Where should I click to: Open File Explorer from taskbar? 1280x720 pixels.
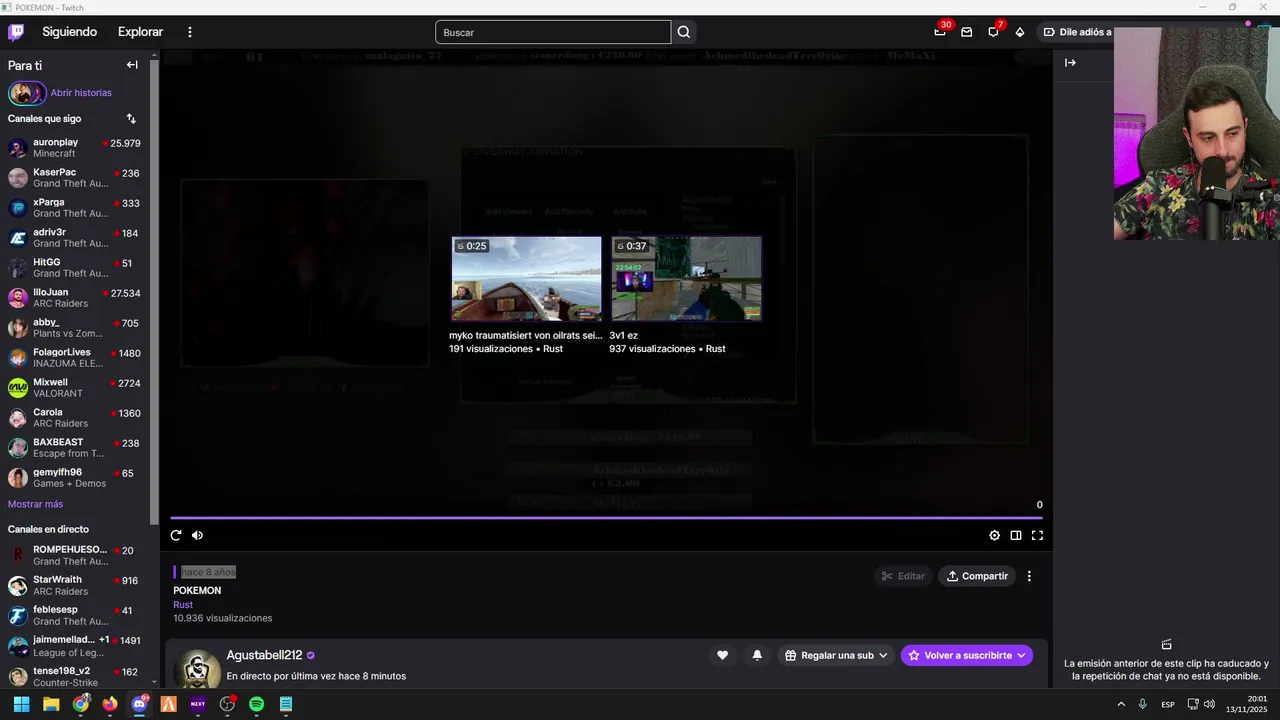pyautogui.click(x=51, y=704)
